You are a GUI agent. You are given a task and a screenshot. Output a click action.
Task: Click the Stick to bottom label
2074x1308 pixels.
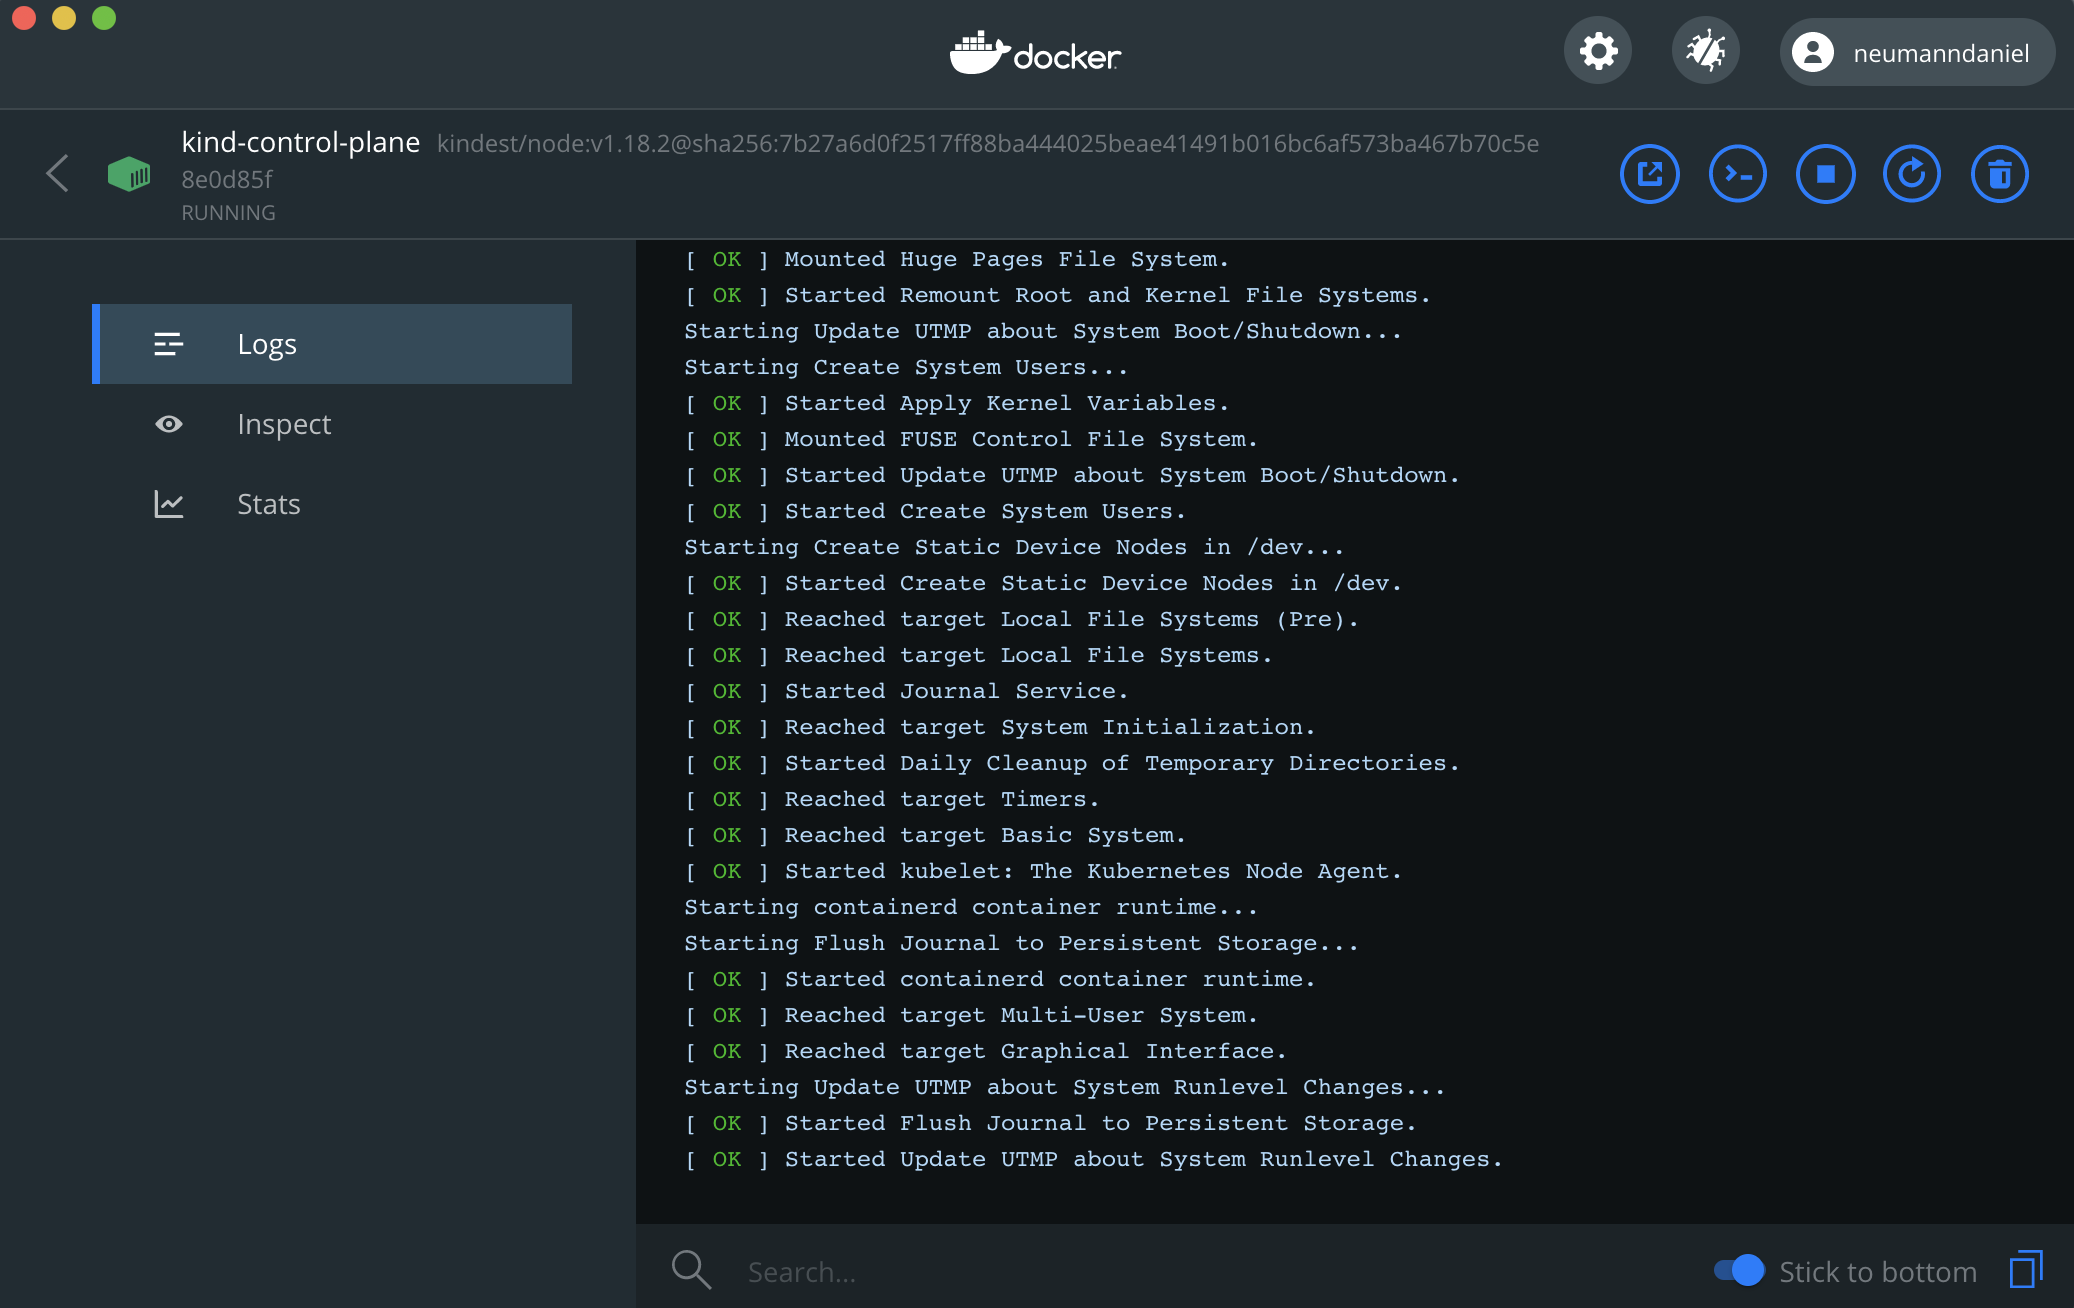pos(1877,1272)
